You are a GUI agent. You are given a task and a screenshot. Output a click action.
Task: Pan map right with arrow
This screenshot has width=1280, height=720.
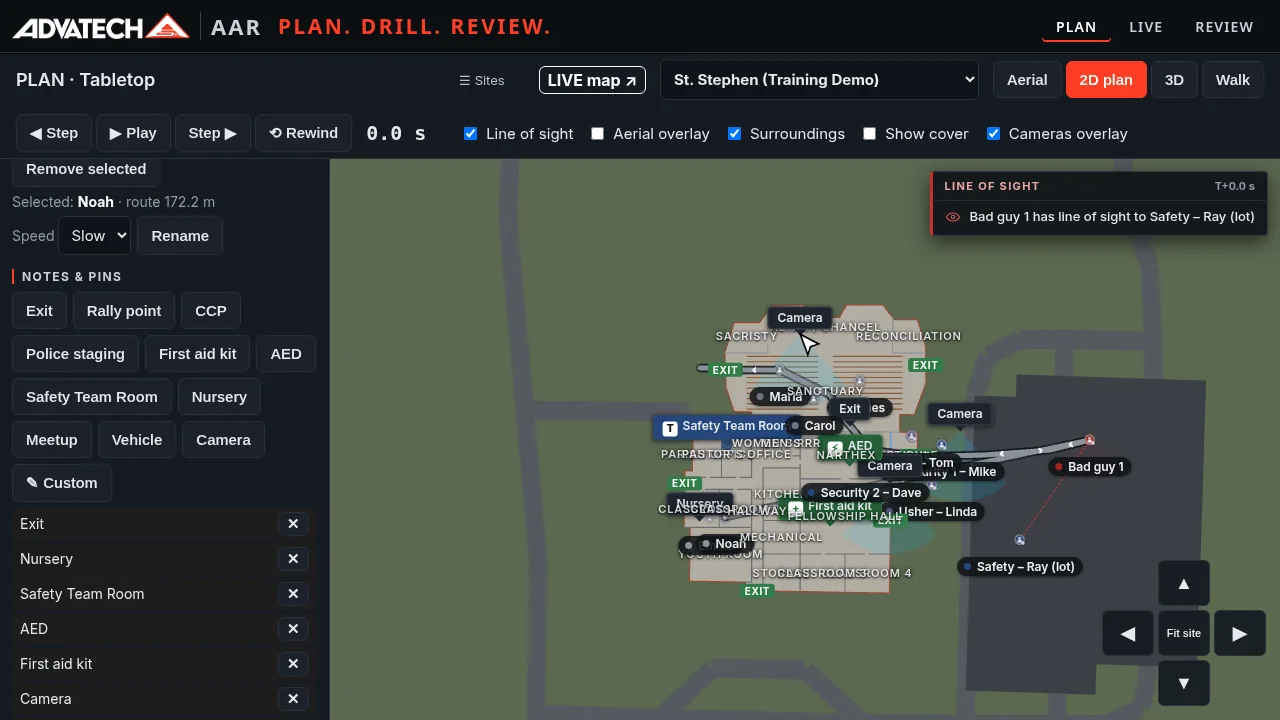pyautogui.click(x=1239, y=633)
